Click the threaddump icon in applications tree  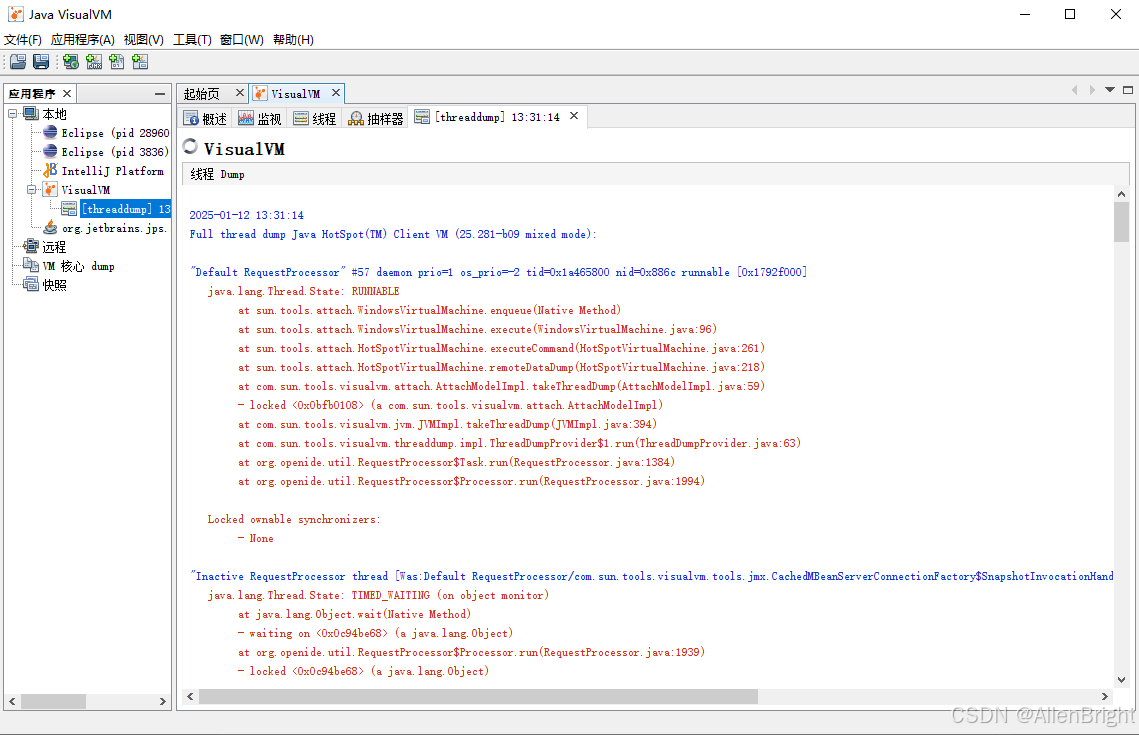pos(69,209)
